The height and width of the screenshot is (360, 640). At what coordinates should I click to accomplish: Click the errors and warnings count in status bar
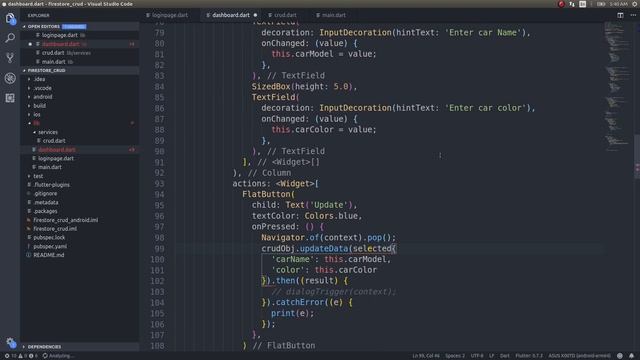tap(20, 356)
